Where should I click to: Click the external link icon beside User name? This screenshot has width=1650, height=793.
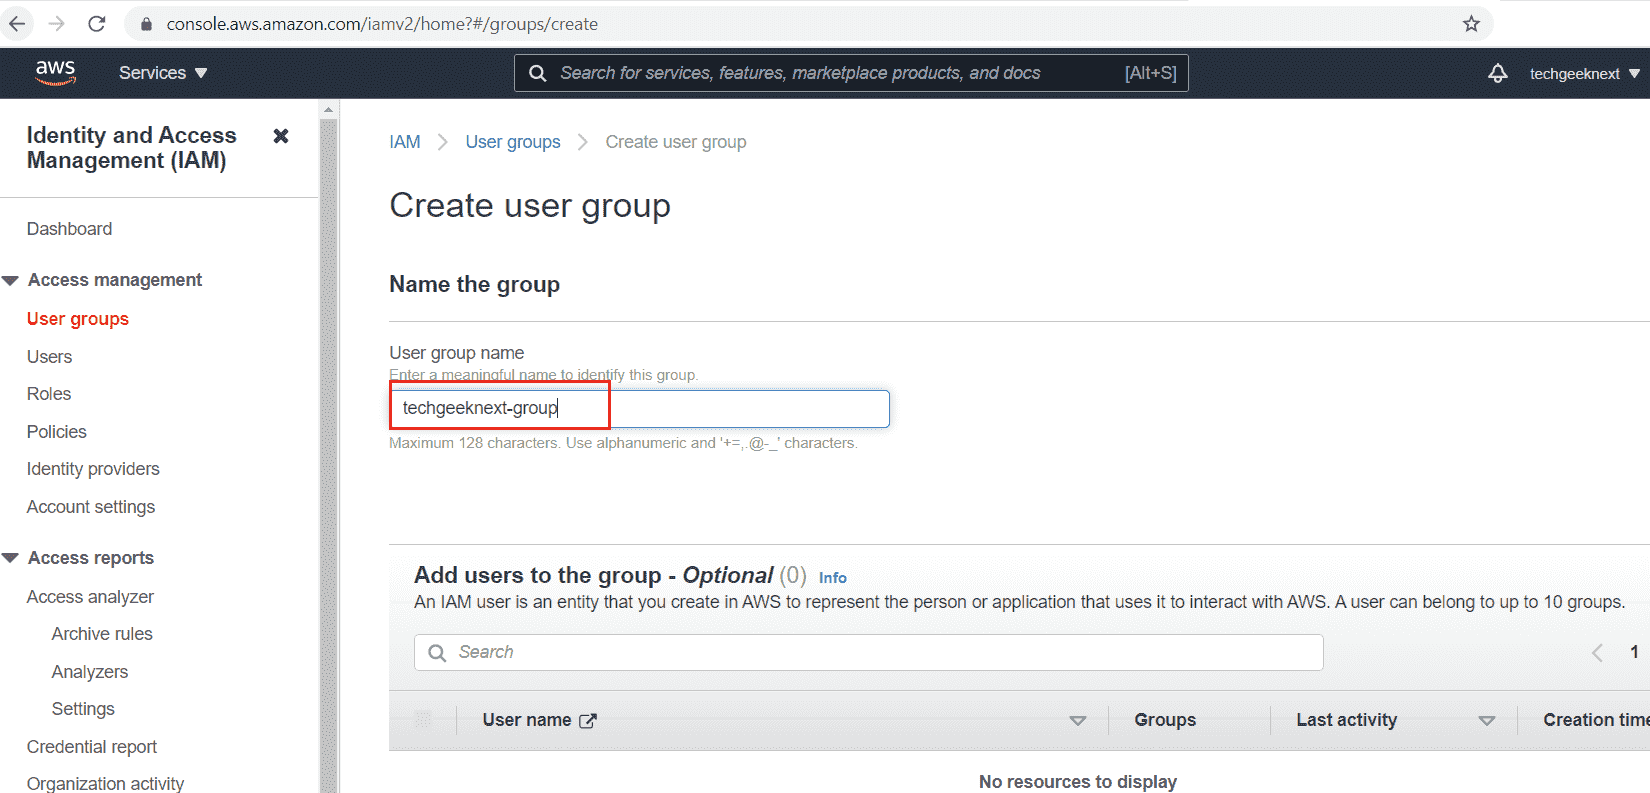(x=588, y=720)
